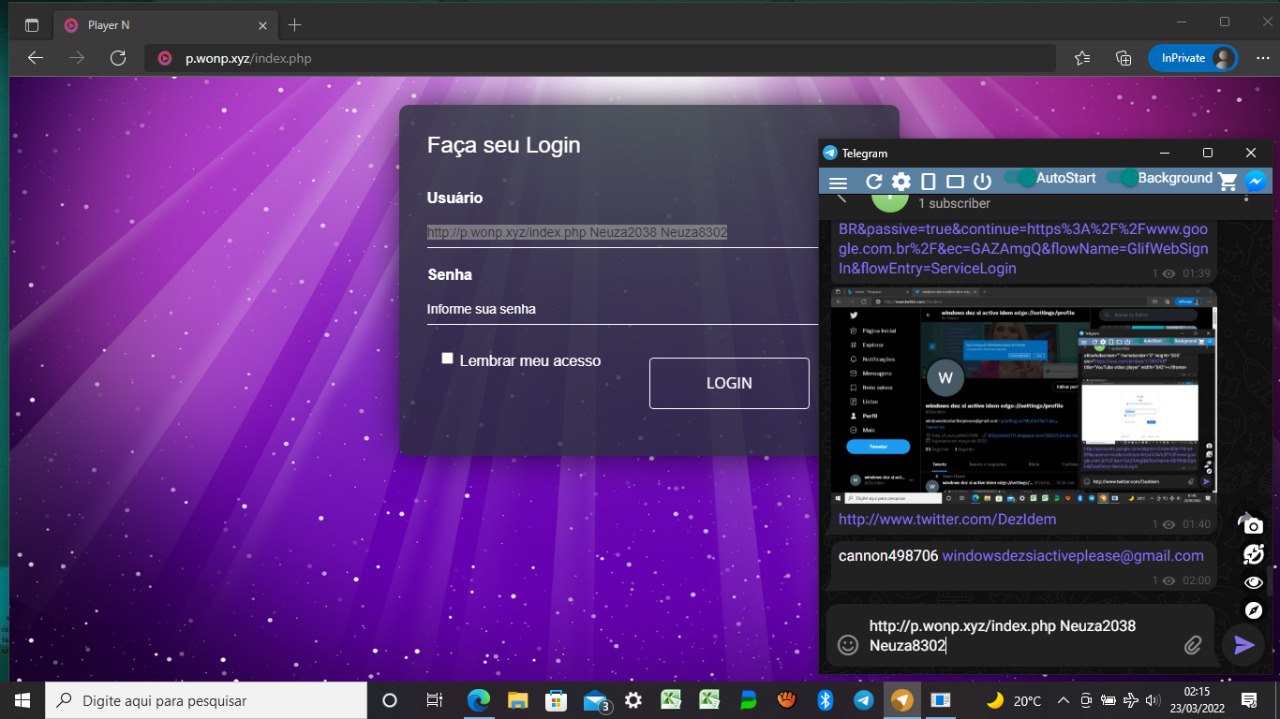Screen dimensions: 1280x719
Task: Open the windowsdezsiactiveplease@gmail.com link
Action: 1073,555
